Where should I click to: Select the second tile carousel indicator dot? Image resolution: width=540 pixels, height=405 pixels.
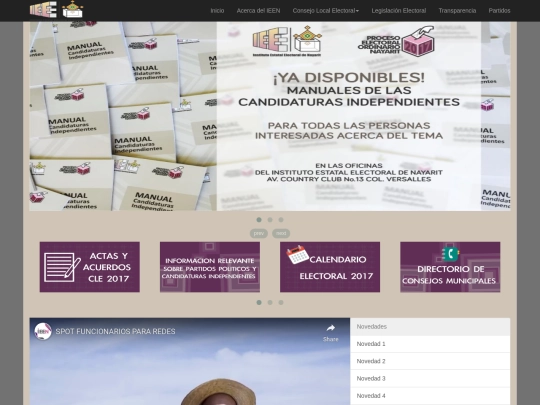pyautogui.click(x=270, y=302)
